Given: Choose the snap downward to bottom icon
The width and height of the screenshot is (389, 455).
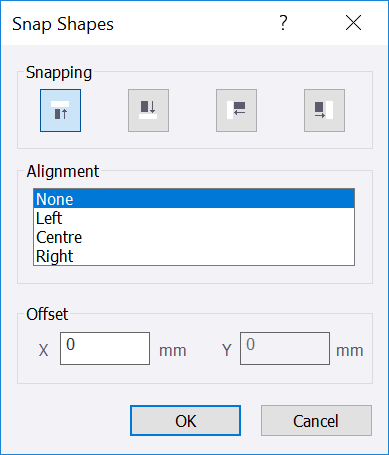Looking at the screenshot, I should [148, 110].
